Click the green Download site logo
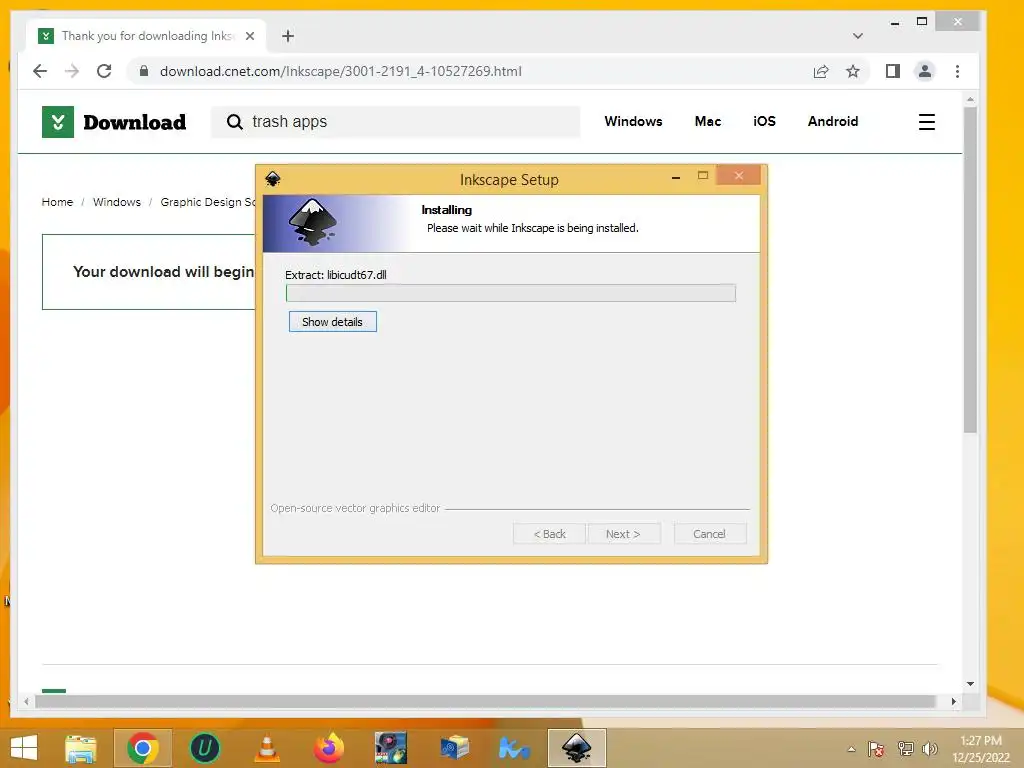Image resolution: width=1024 pixels, height=768 pixels. point(57,122)
